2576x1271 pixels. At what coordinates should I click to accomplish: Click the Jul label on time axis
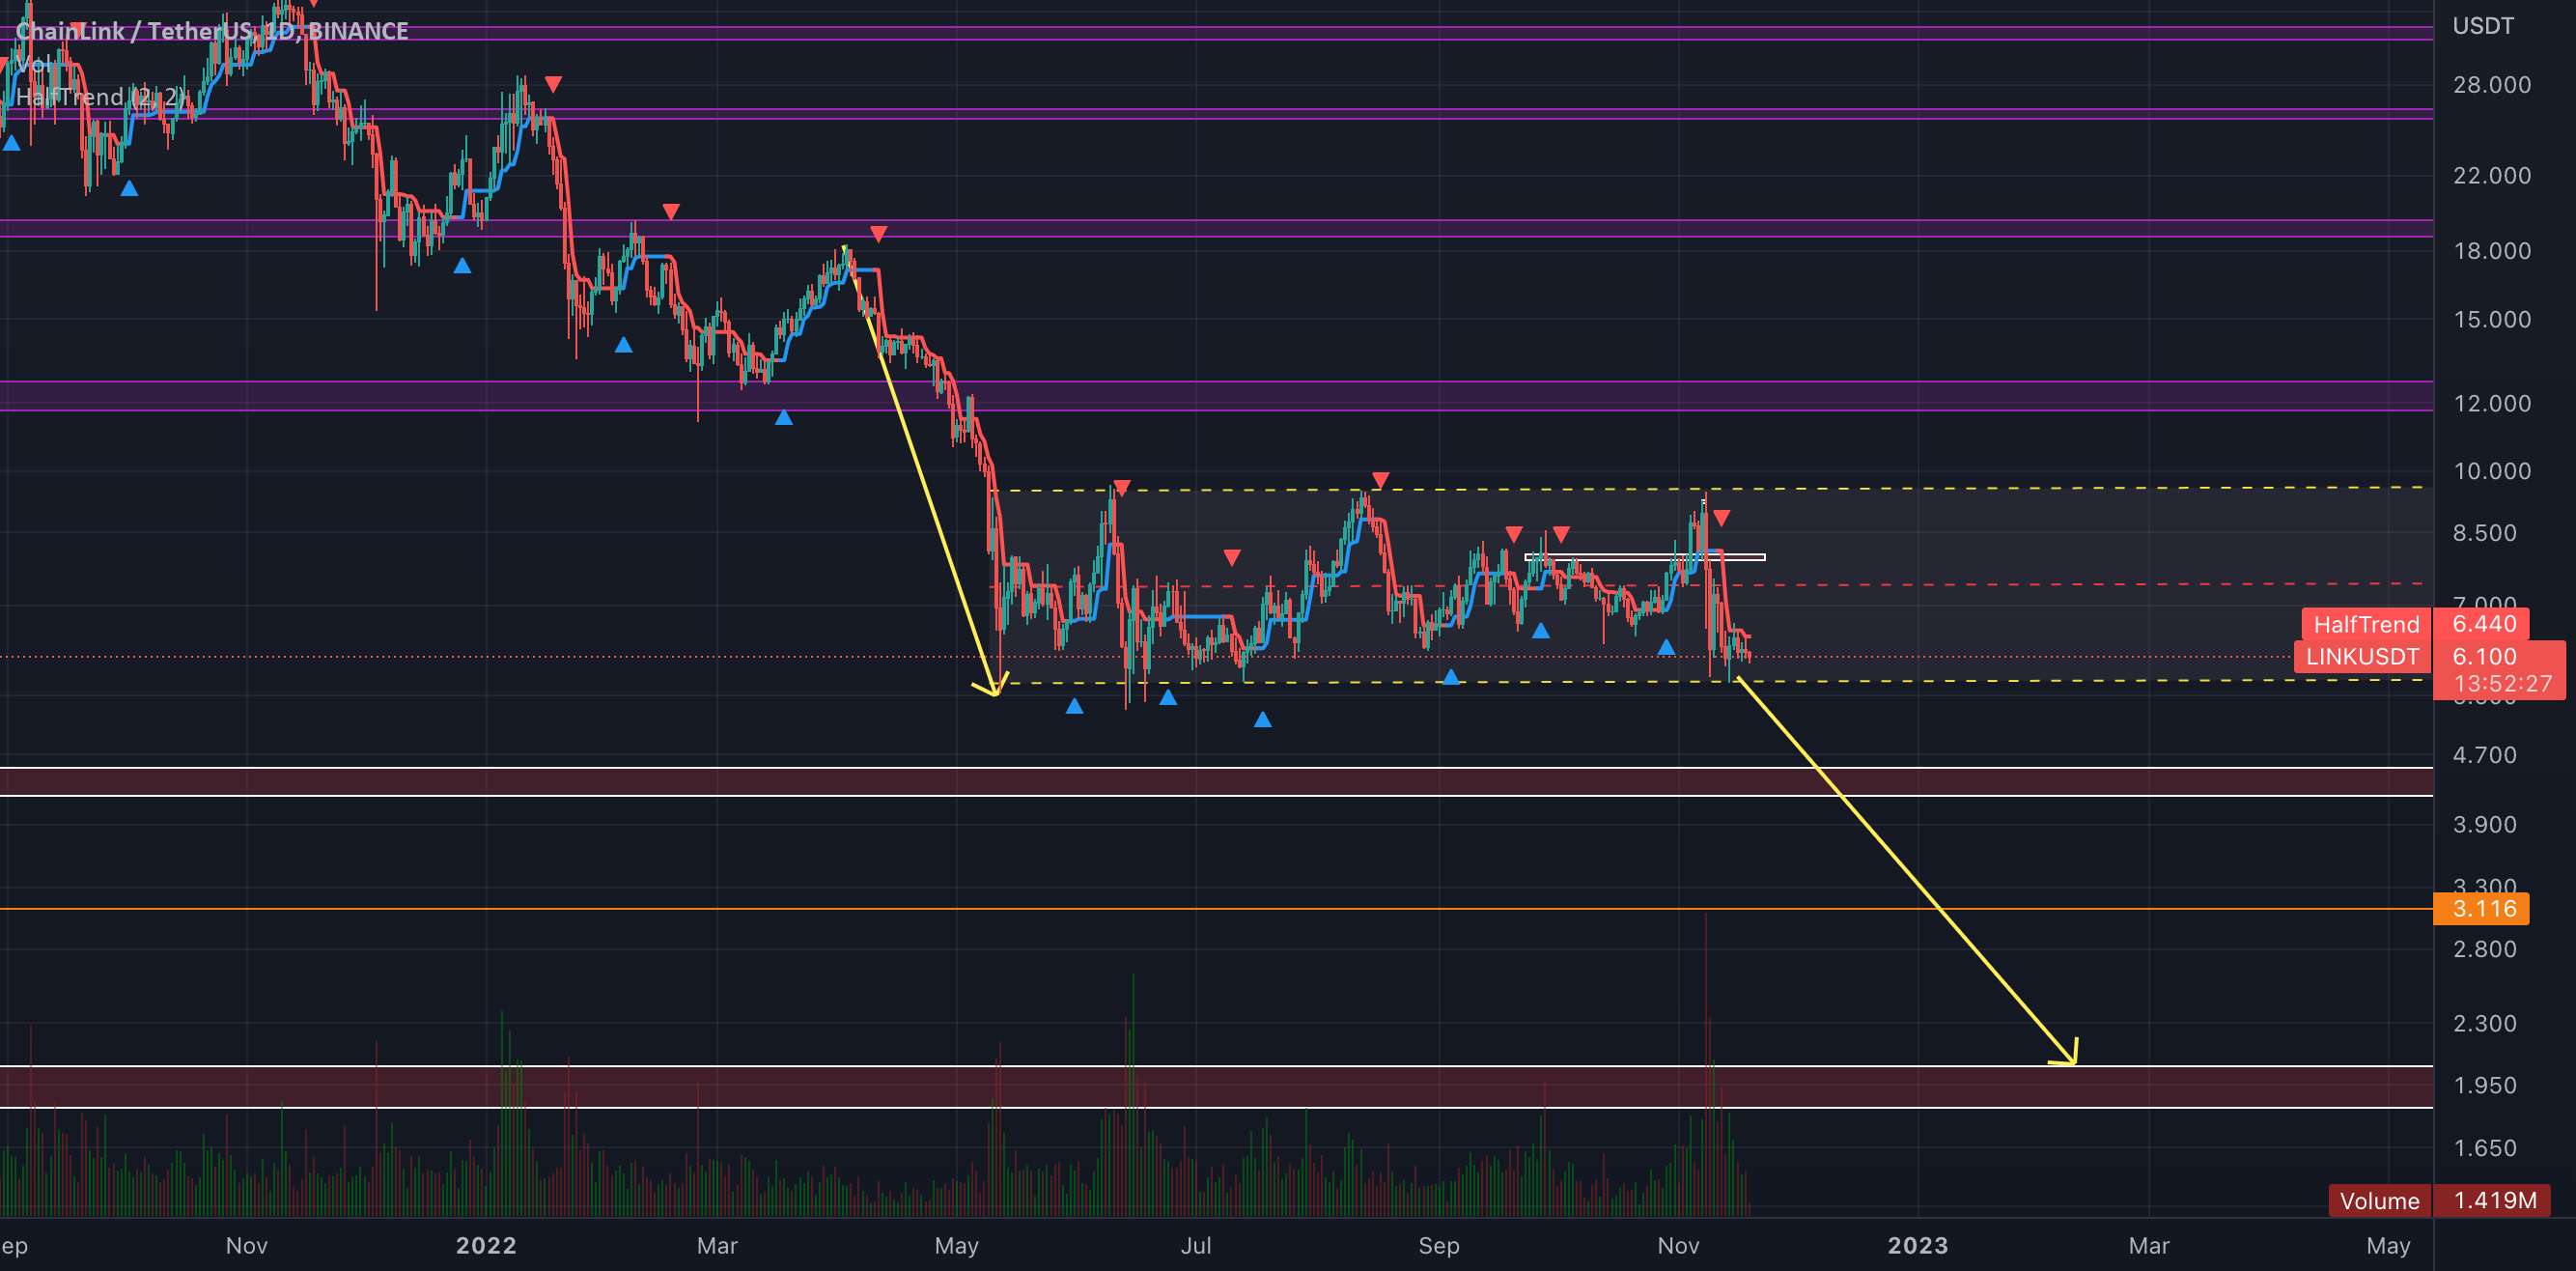1196,1246
